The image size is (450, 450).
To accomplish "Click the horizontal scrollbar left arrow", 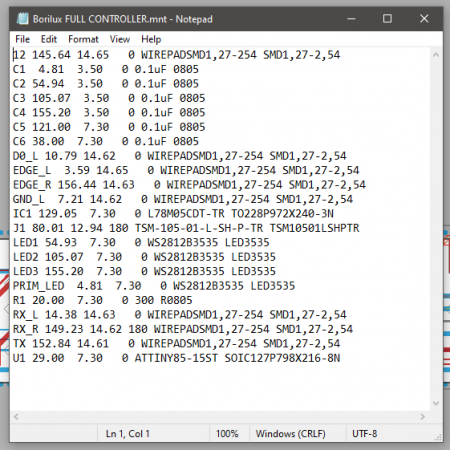I will [x=16, y=417].
